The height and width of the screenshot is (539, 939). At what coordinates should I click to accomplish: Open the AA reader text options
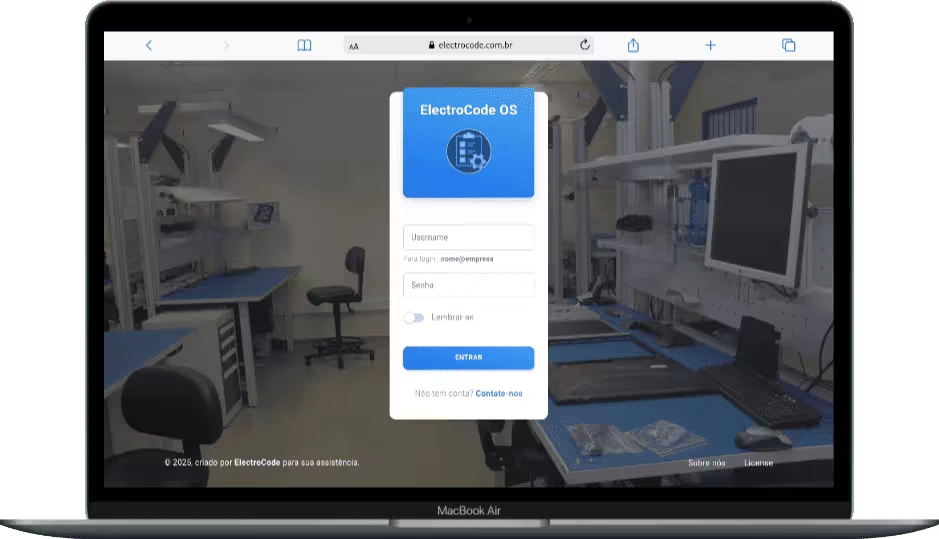(x=354, y=46)
